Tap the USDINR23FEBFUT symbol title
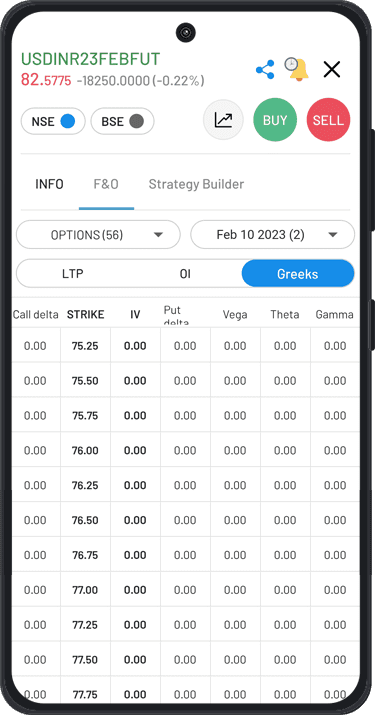This screenshot has height=715, width=375. [x=90, y=59]
